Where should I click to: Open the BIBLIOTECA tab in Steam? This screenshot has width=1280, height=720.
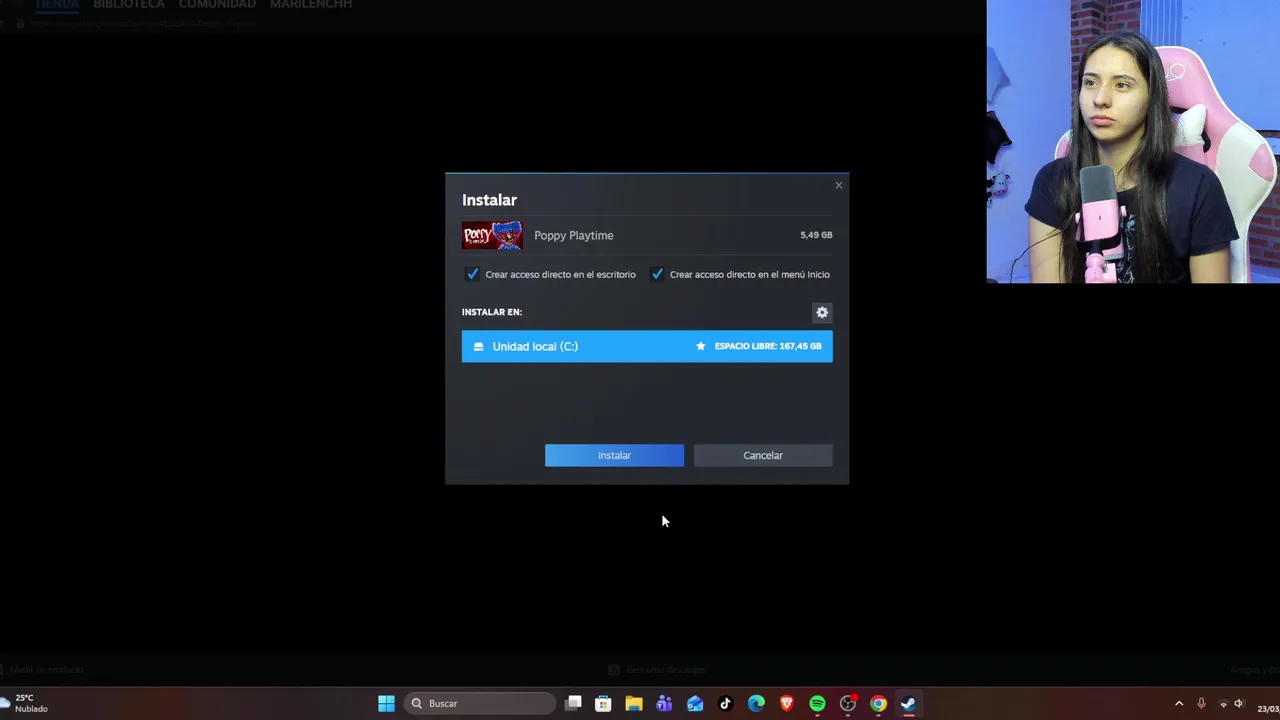[x=129, y=5]
